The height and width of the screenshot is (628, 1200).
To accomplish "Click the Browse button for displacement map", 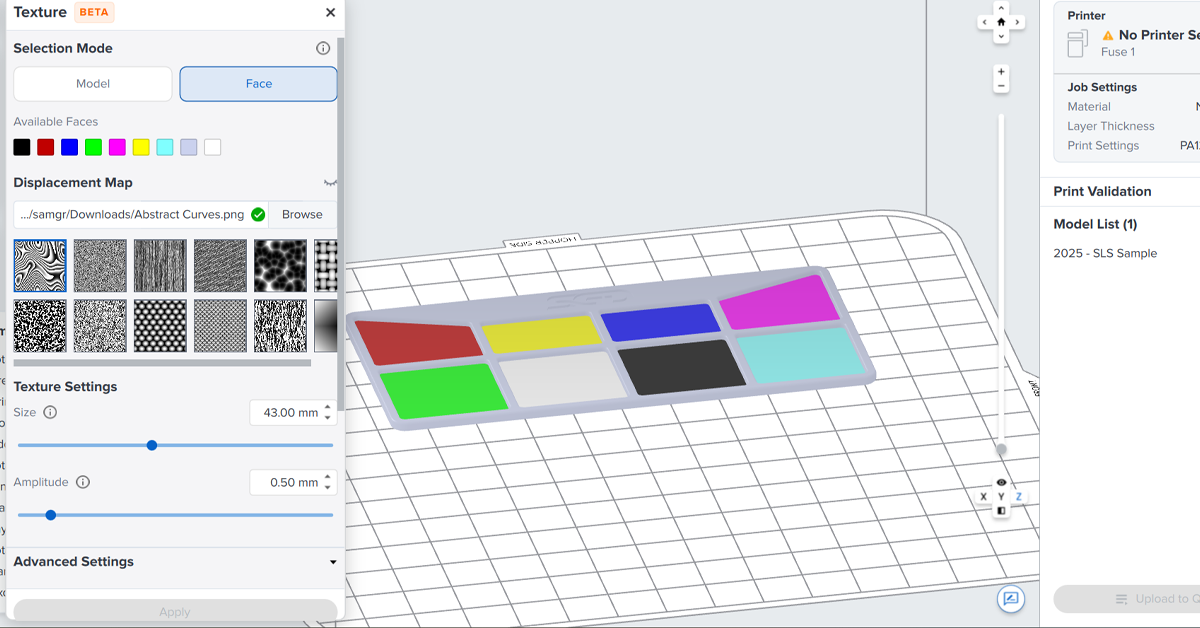I will pyautogui.click(x=302, y=214).
